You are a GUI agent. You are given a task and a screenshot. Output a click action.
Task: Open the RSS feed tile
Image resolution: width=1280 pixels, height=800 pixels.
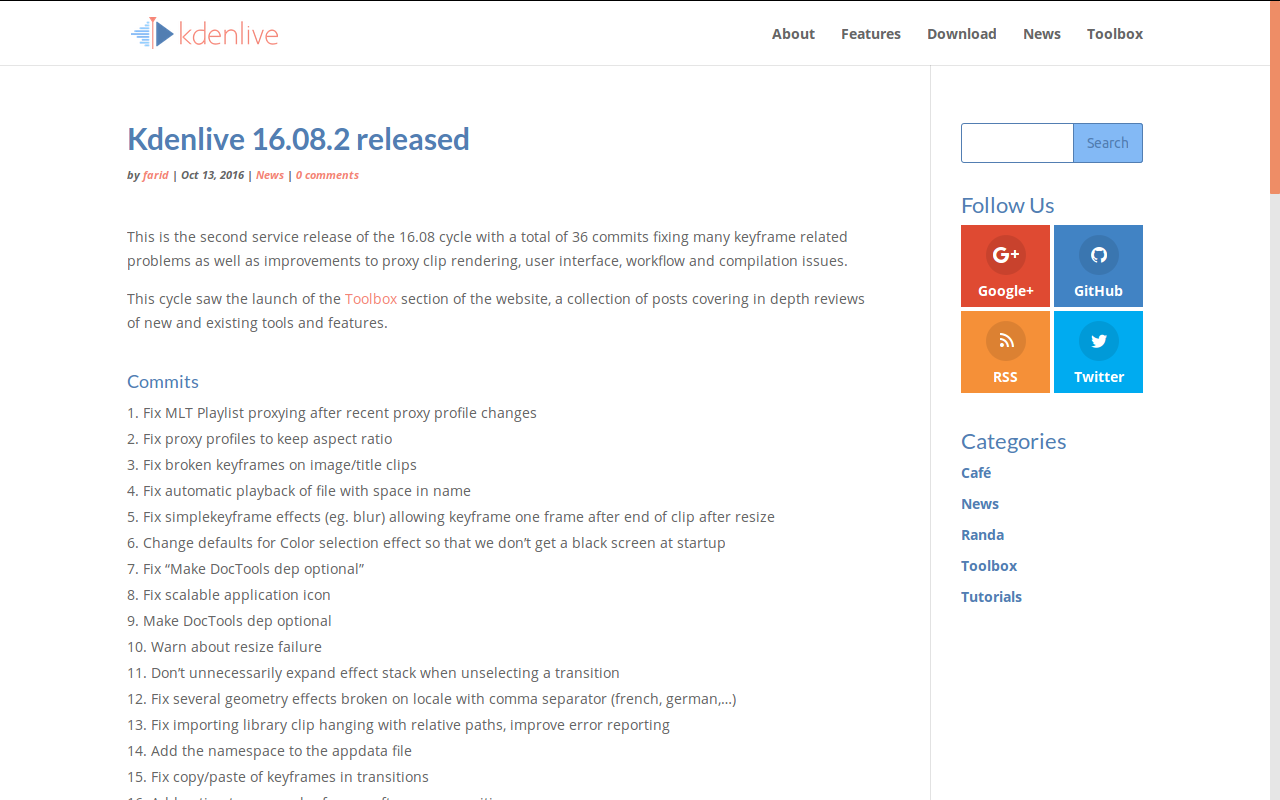(x=1005, y=352)
